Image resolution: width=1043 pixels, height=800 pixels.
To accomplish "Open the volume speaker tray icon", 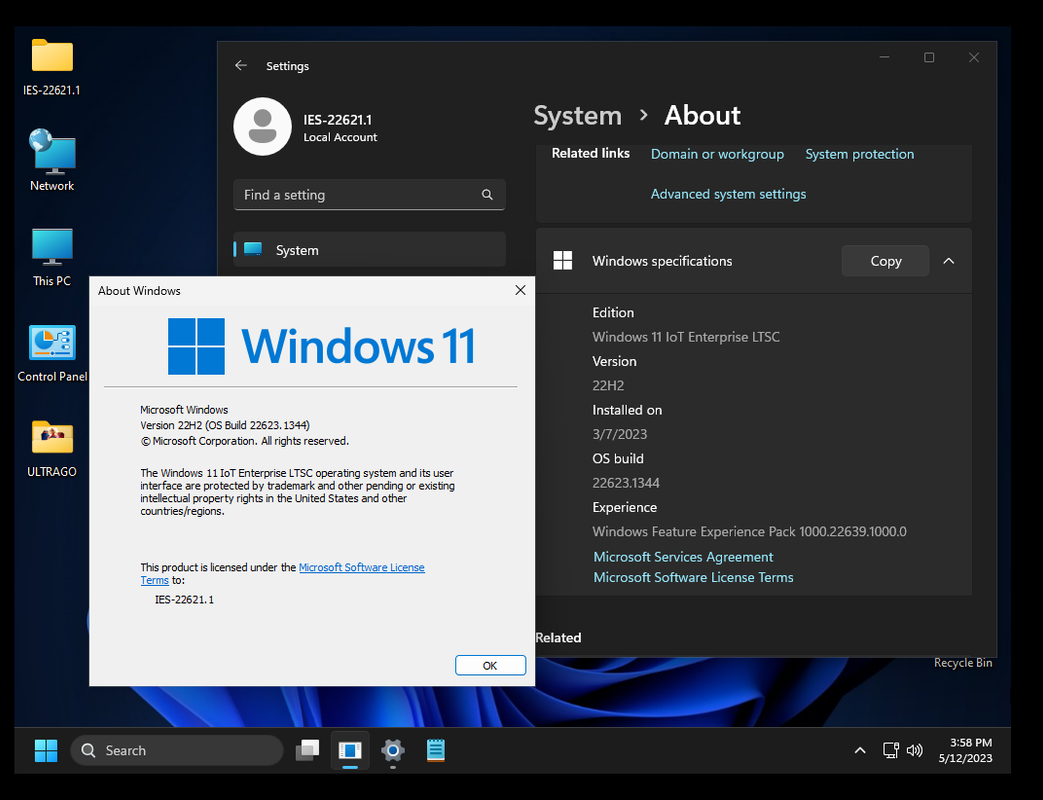I will pos(915,750).
